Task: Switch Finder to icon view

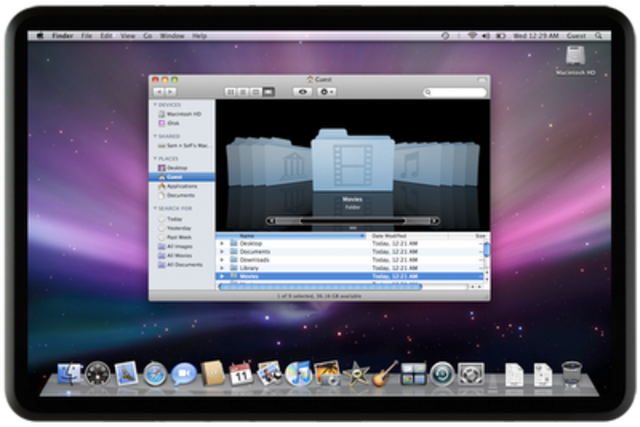Action: tap(231, 92)
